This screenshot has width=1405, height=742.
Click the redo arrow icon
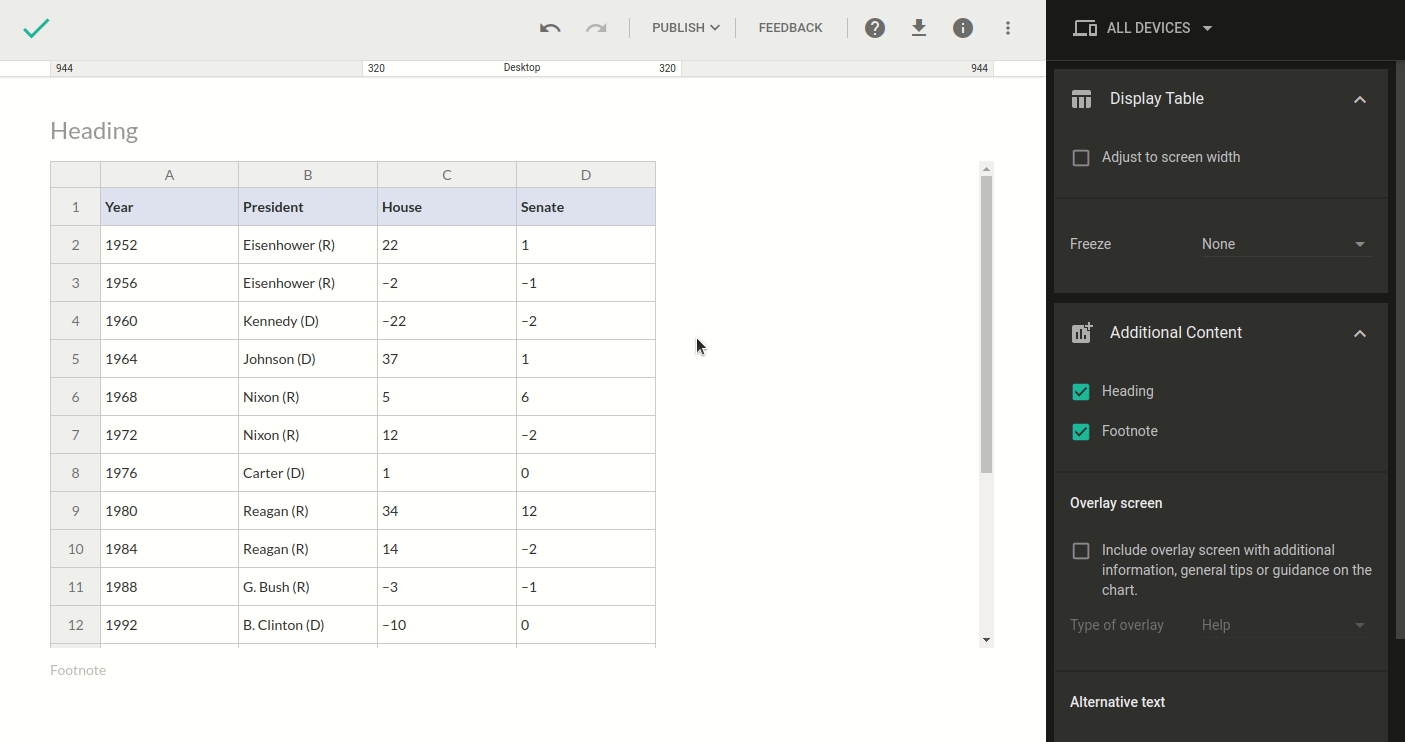(596, 28)
